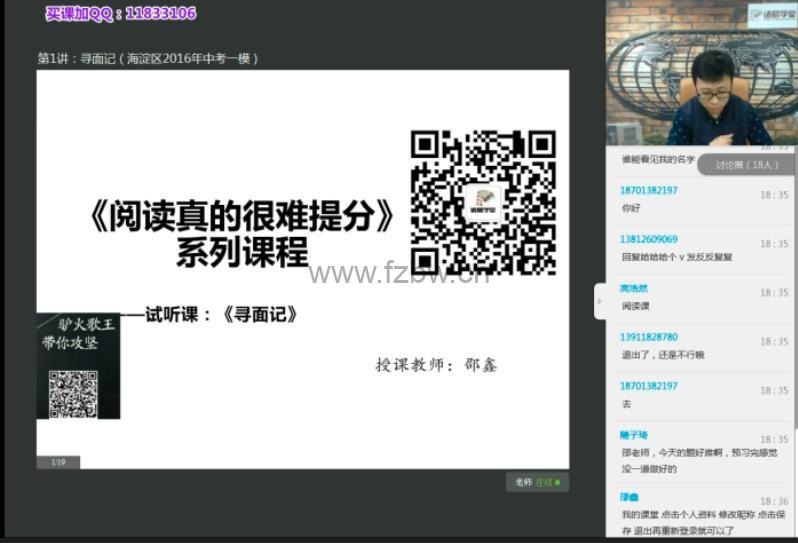798x543 pixels.
Task: Click the slide text 授课教师:邵鑫
Action: click(436, 364)
